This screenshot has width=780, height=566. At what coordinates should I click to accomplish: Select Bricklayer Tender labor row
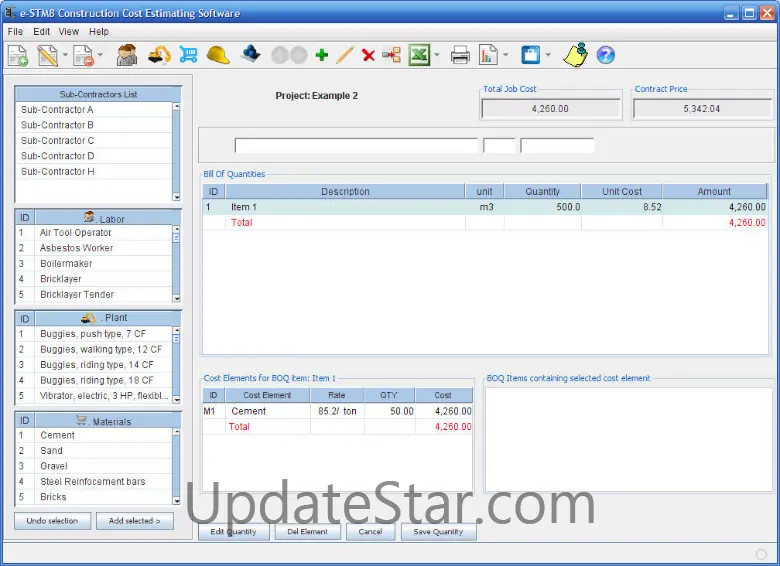tap(94, 294)
